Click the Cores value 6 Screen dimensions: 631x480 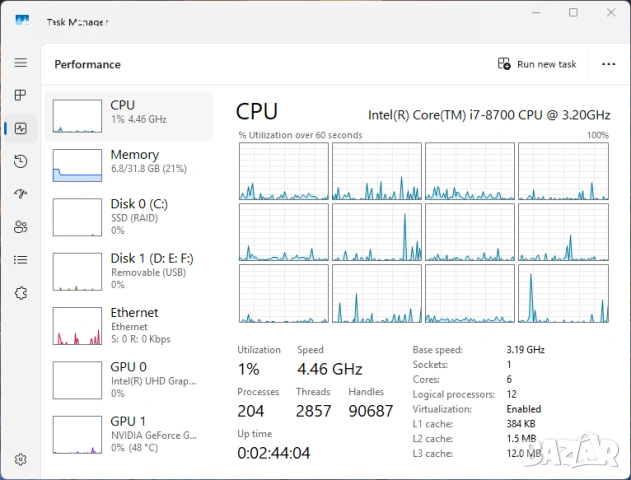point(509,379)
